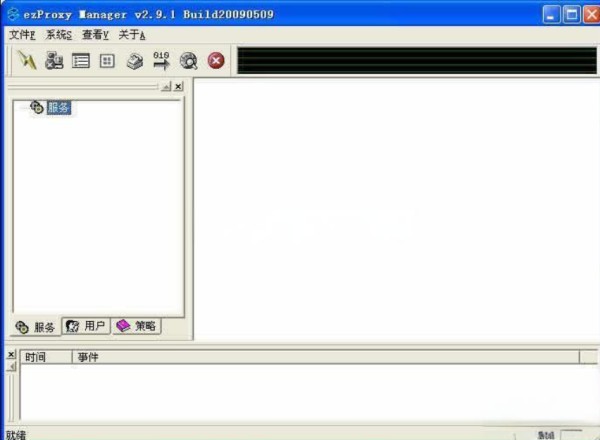Screen dimensions: 600x440
Task: Click the small window toolbar icon
Action: tap(107, 61)
